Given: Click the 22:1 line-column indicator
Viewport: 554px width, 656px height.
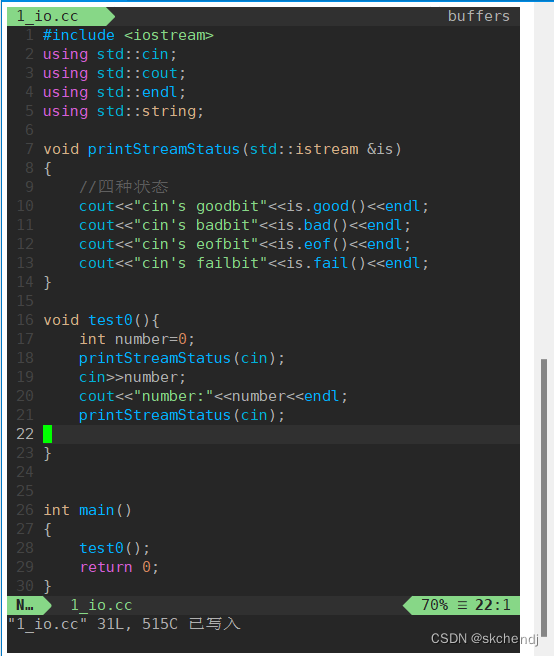Looking at the screenshot, I should [492, 605].
